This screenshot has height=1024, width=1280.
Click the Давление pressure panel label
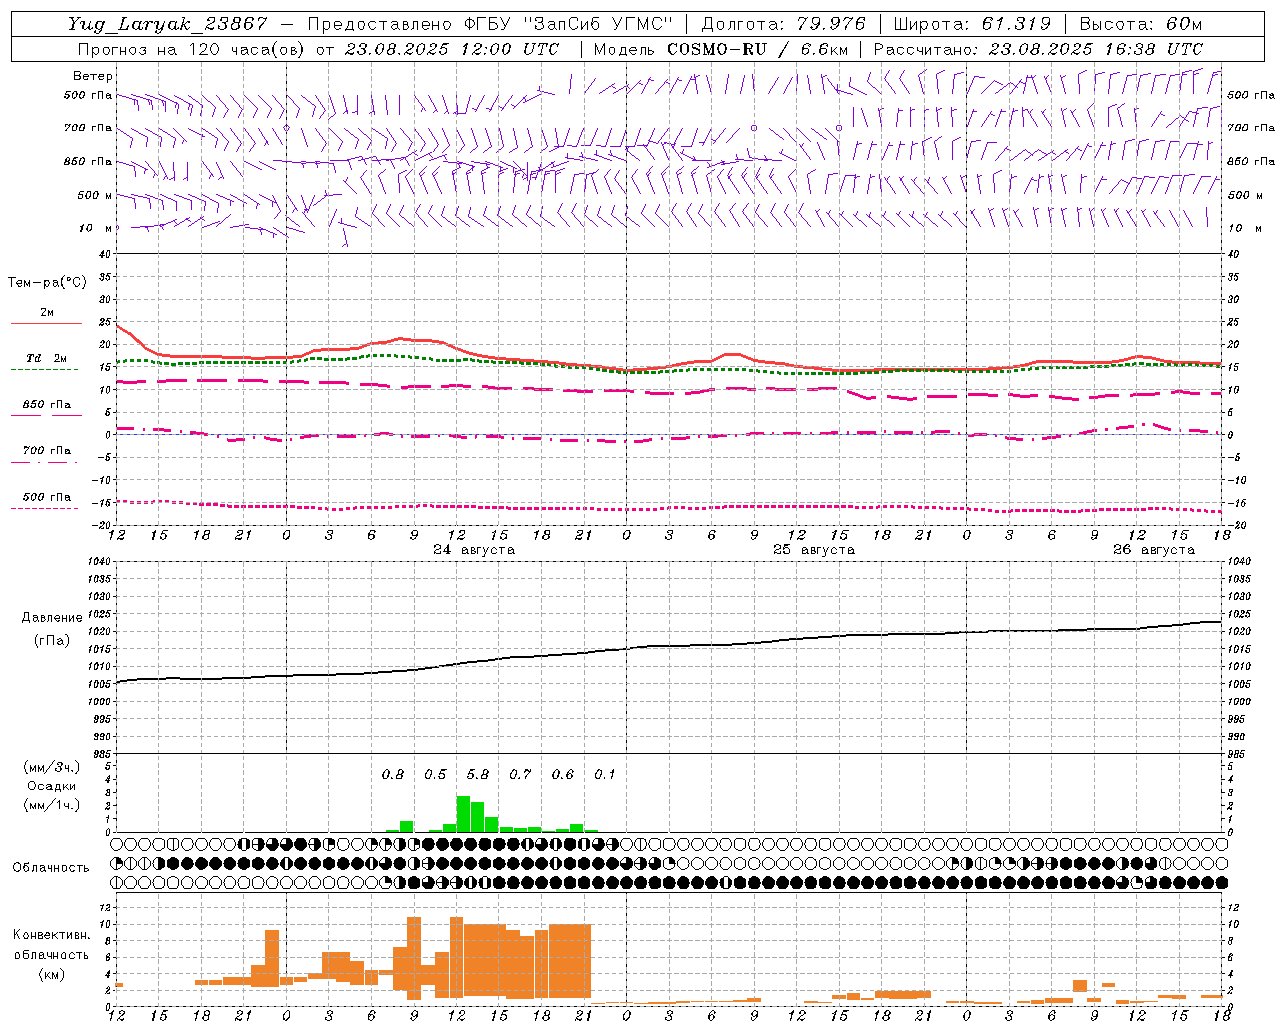click(52, 618)
